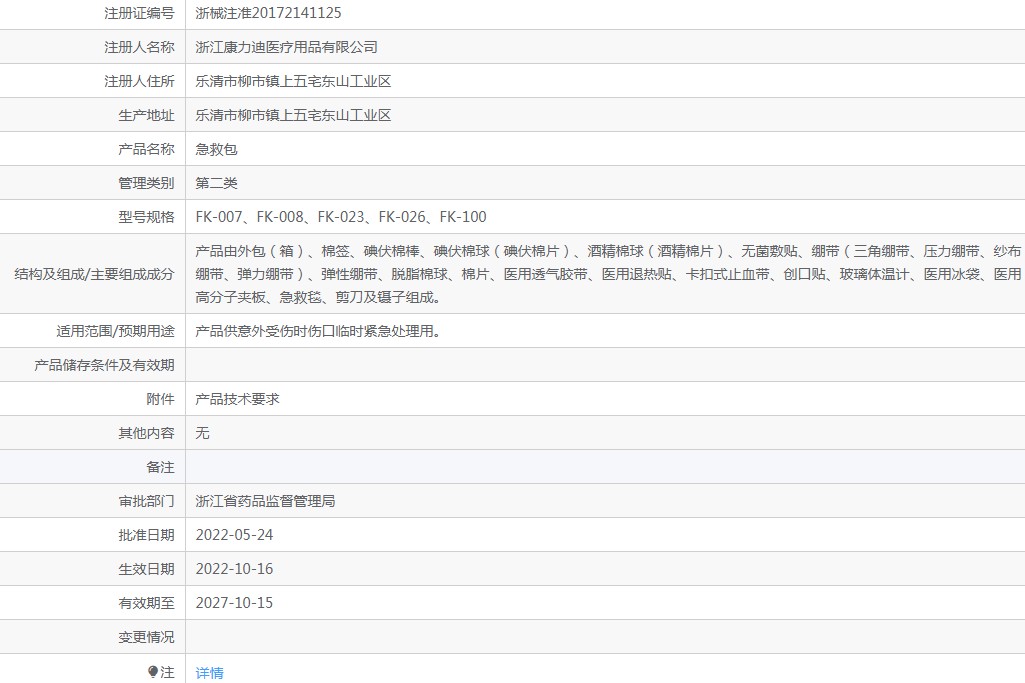1025x683 pixels.
Task: Select expiry date 2027-10-15
Action: click(234, 603)
